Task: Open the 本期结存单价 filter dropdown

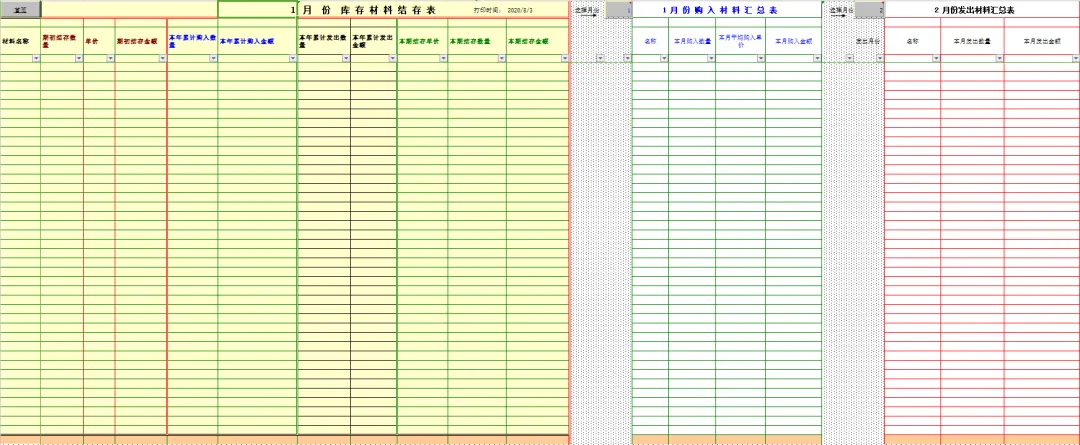Action: (443, 59)
